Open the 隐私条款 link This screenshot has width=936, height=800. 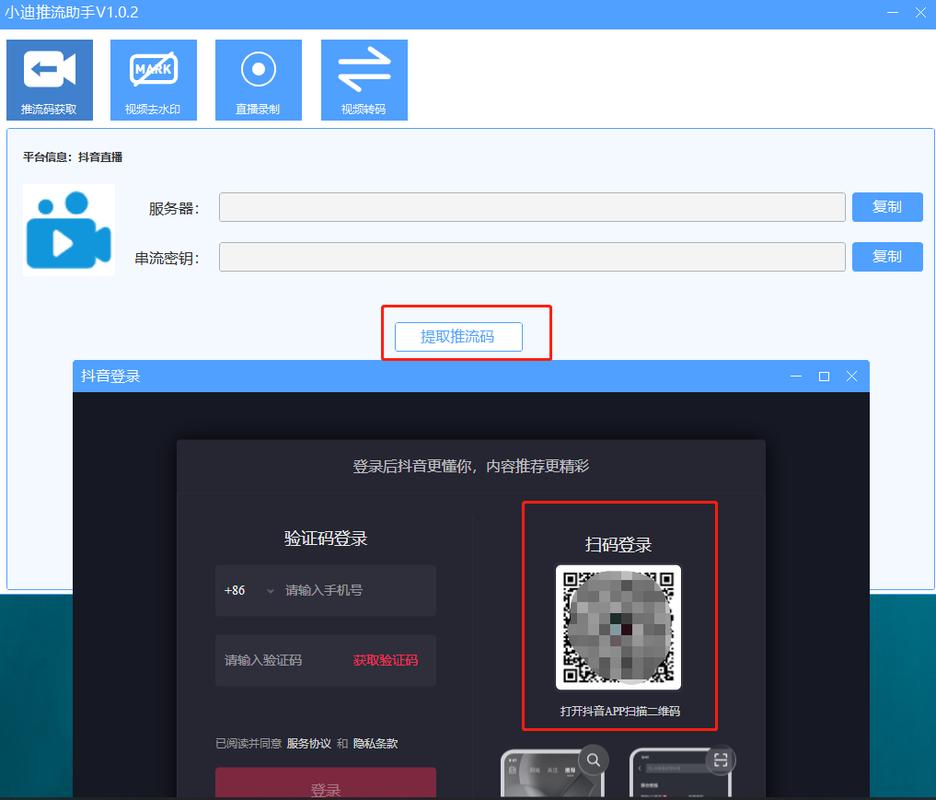(x=375, y=743)
